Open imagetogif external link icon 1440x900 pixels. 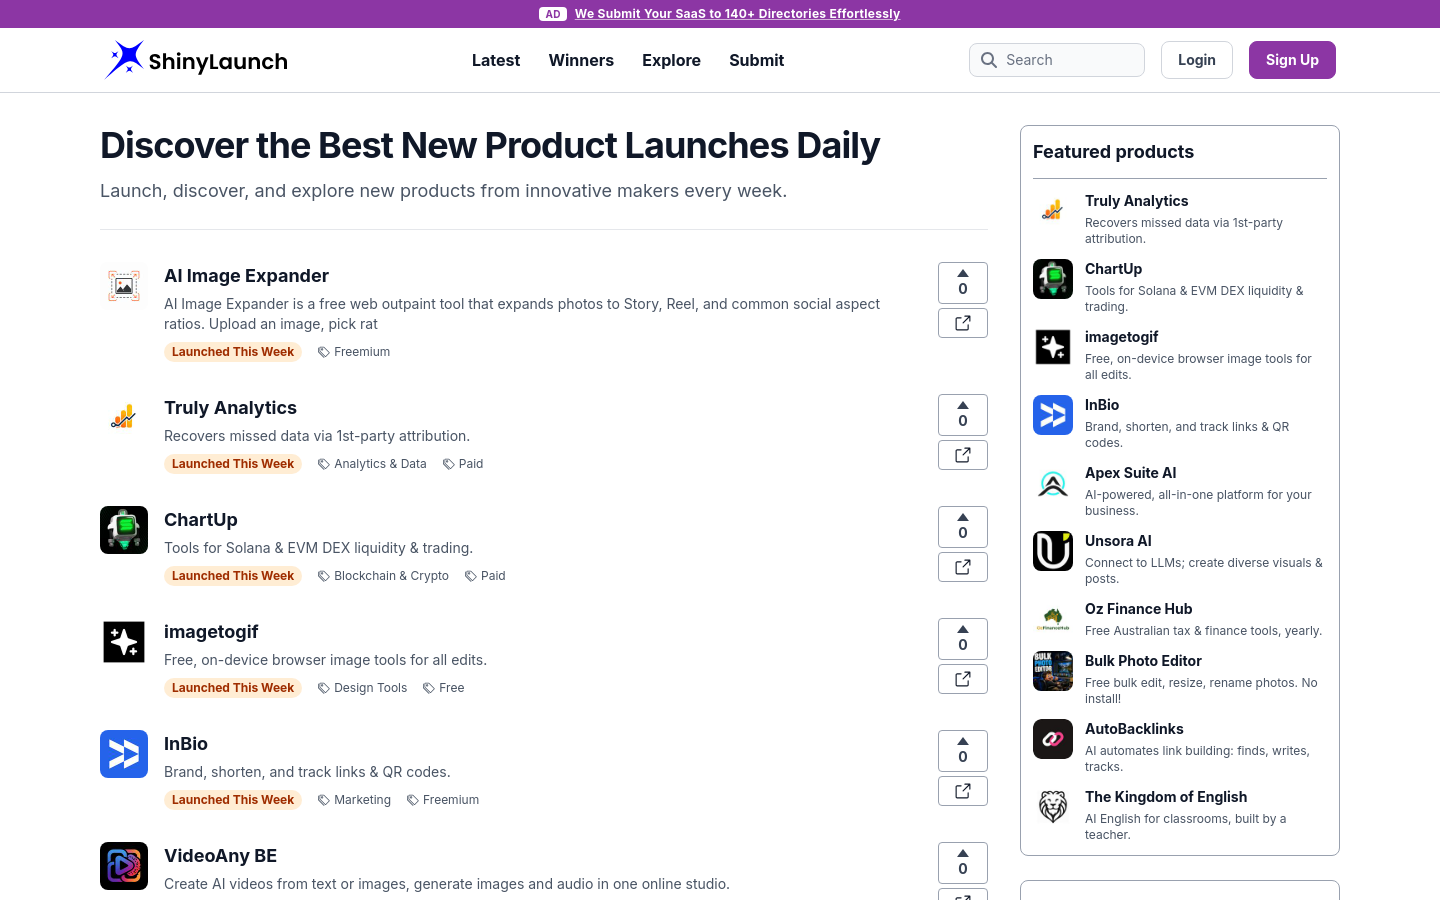pyautogui.click(x=963, y=679)
